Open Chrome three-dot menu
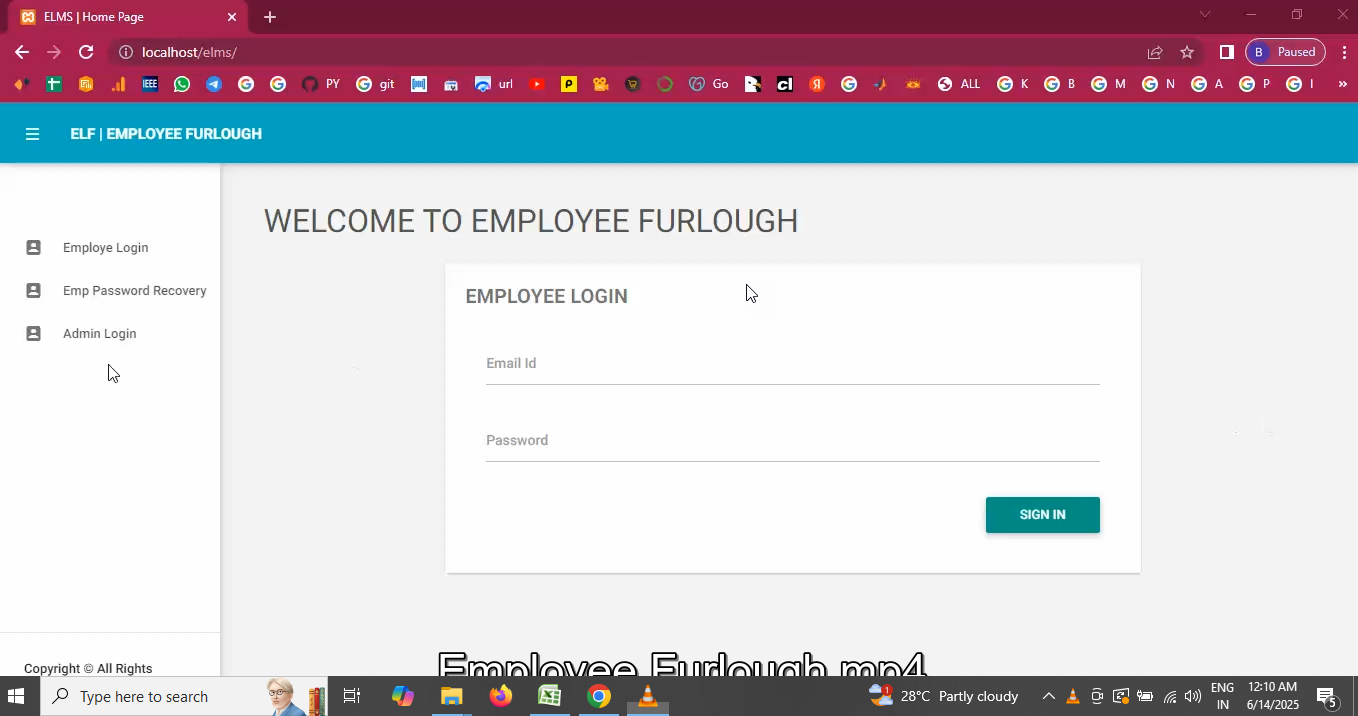This screenshot has width=1358, height=716. click(x=1344, y=52)
